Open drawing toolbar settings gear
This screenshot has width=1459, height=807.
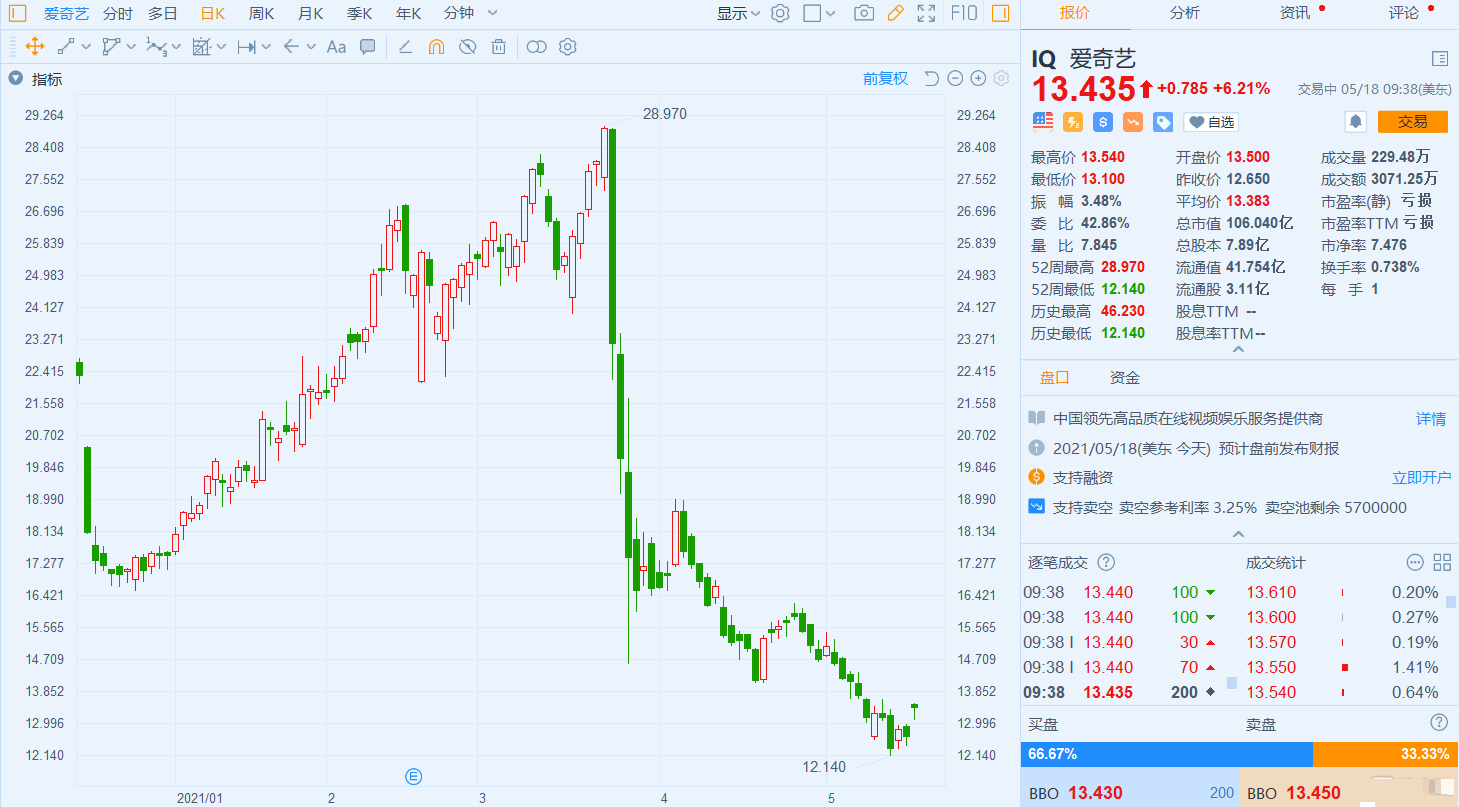[568, 46]
